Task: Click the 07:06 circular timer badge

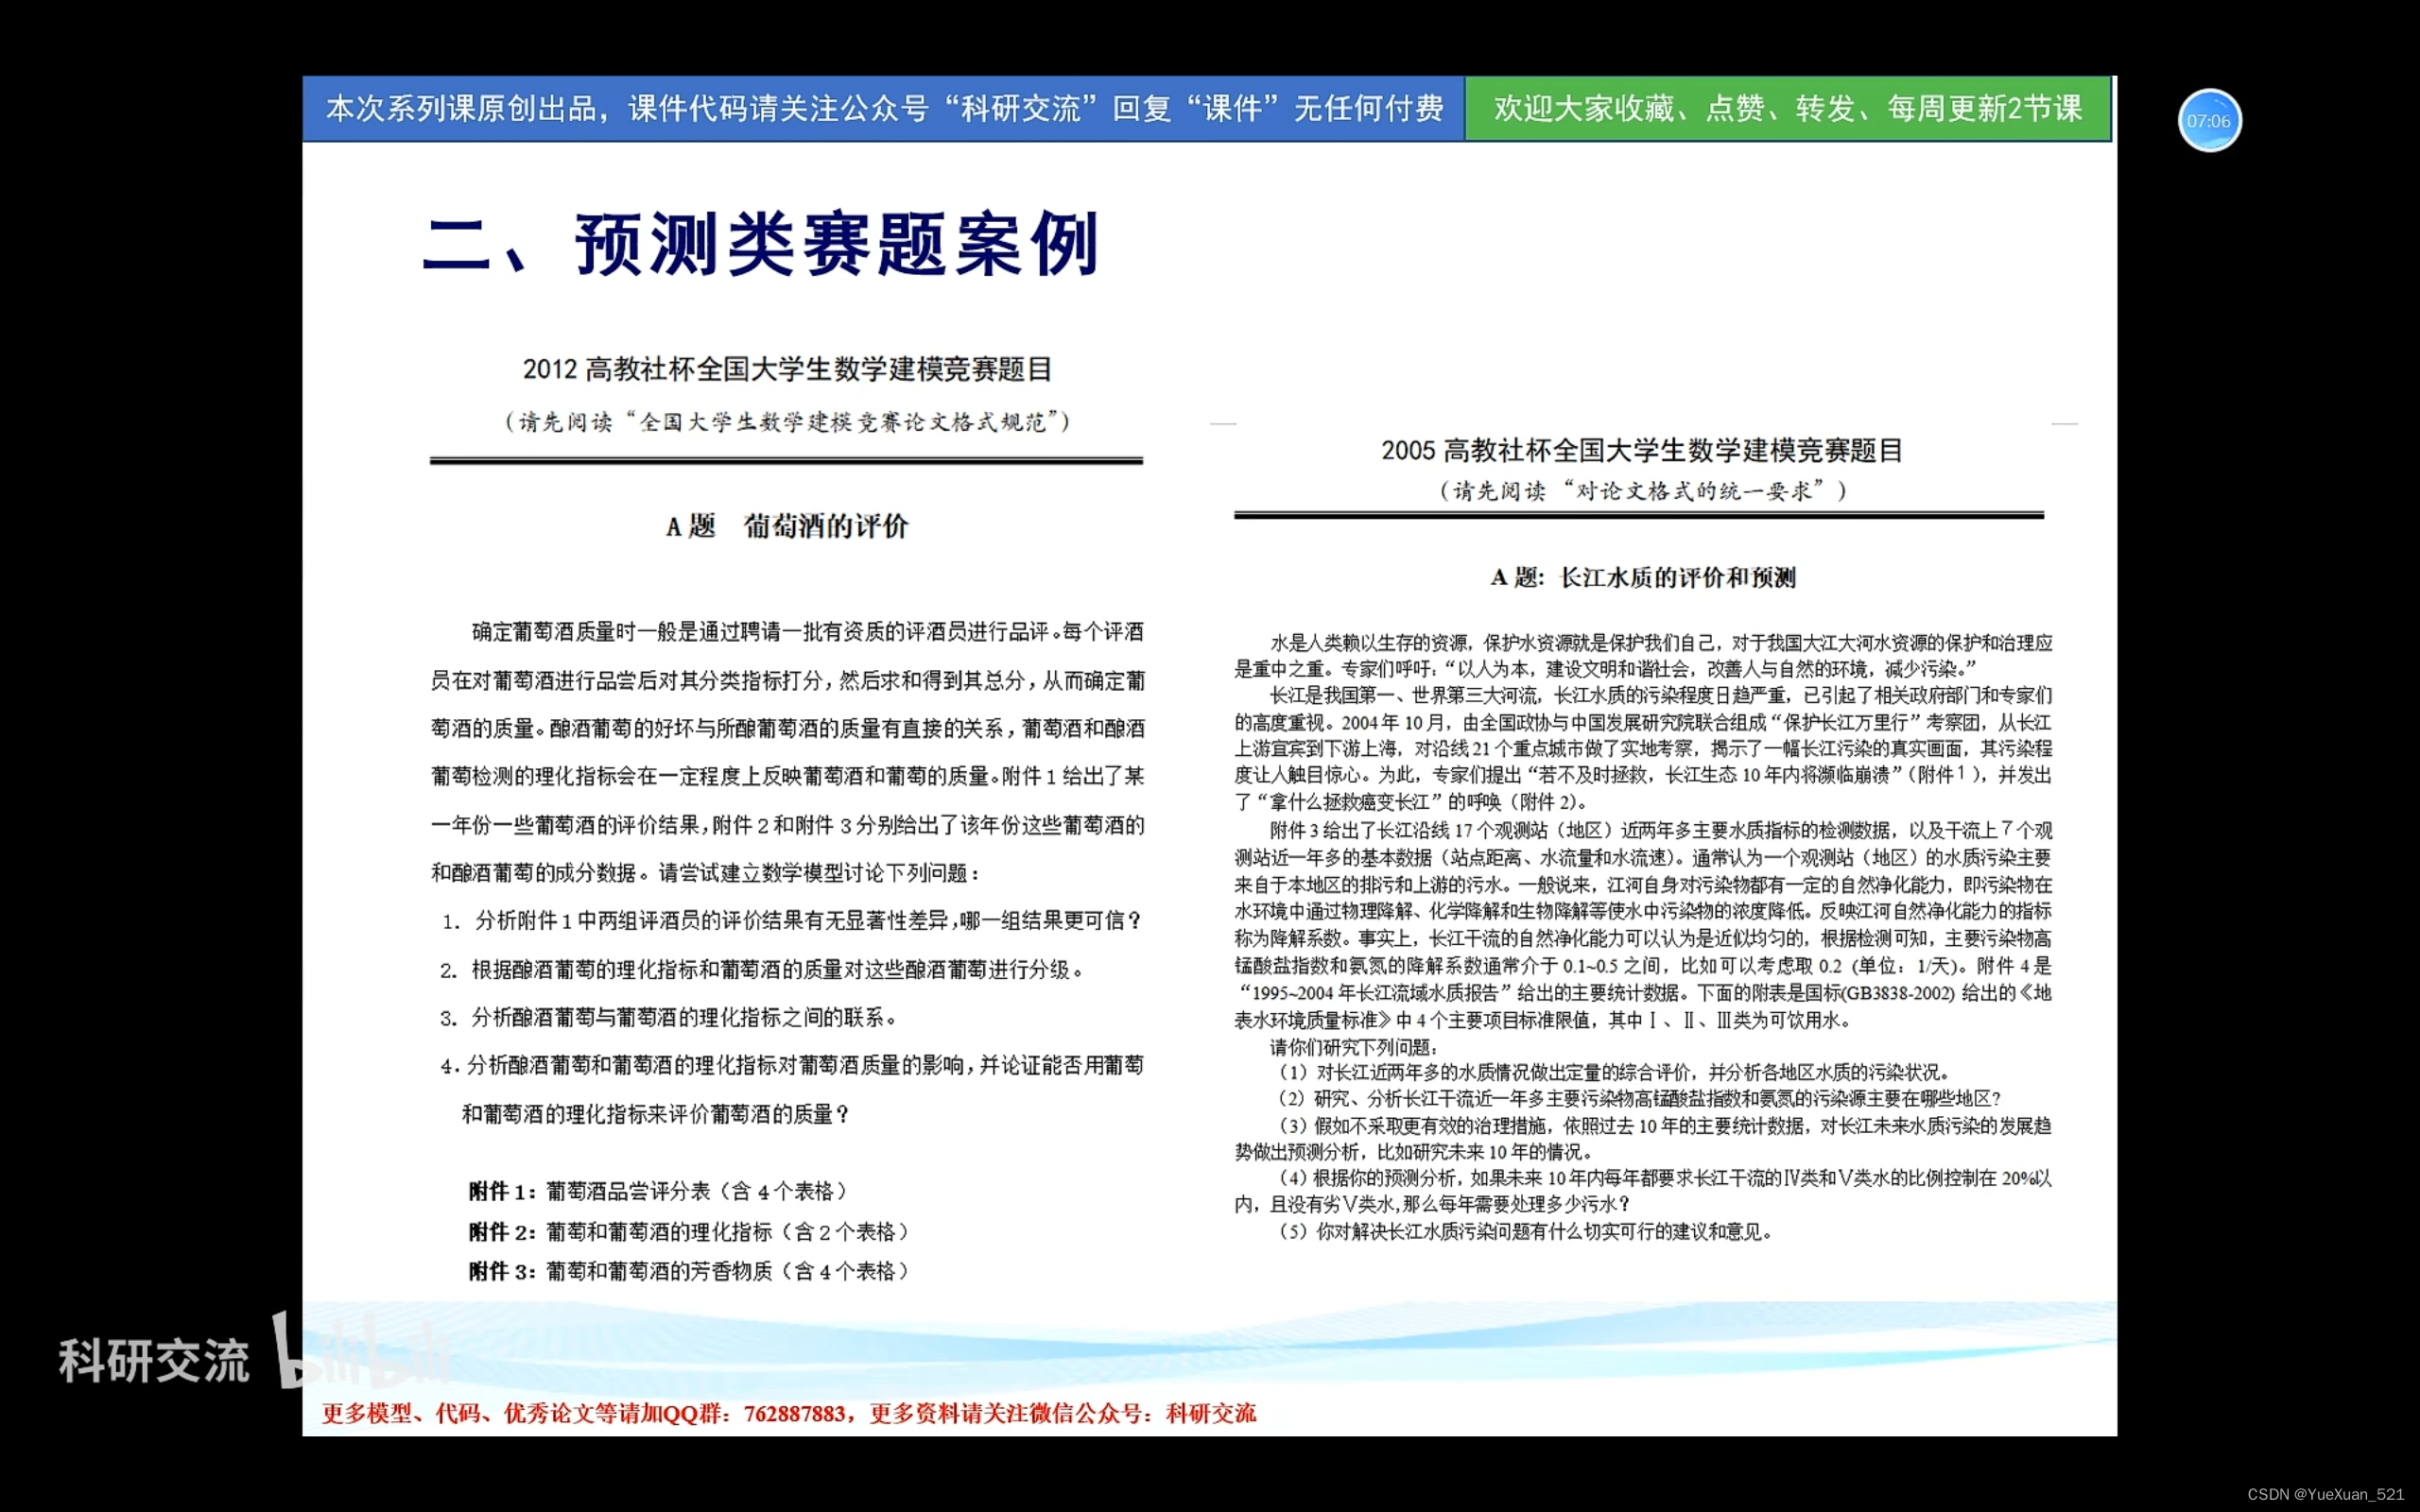Action: 2208,121
